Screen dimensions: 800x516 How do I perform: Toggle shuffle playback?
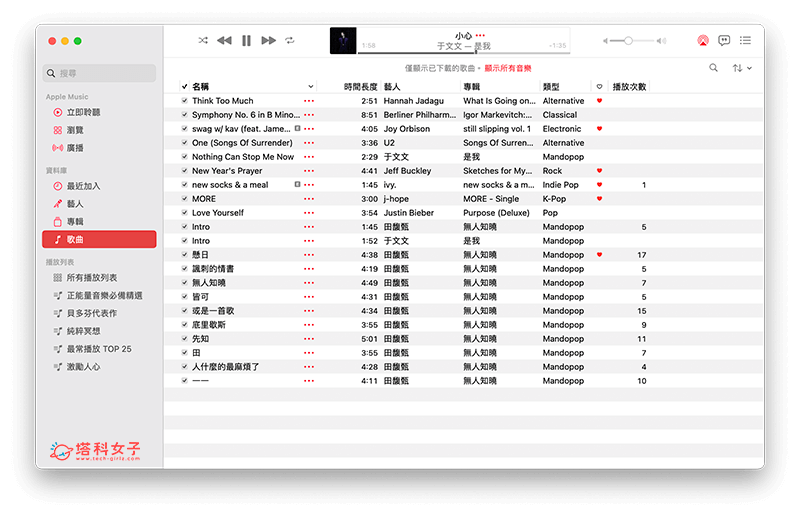[x=203, y=40]
